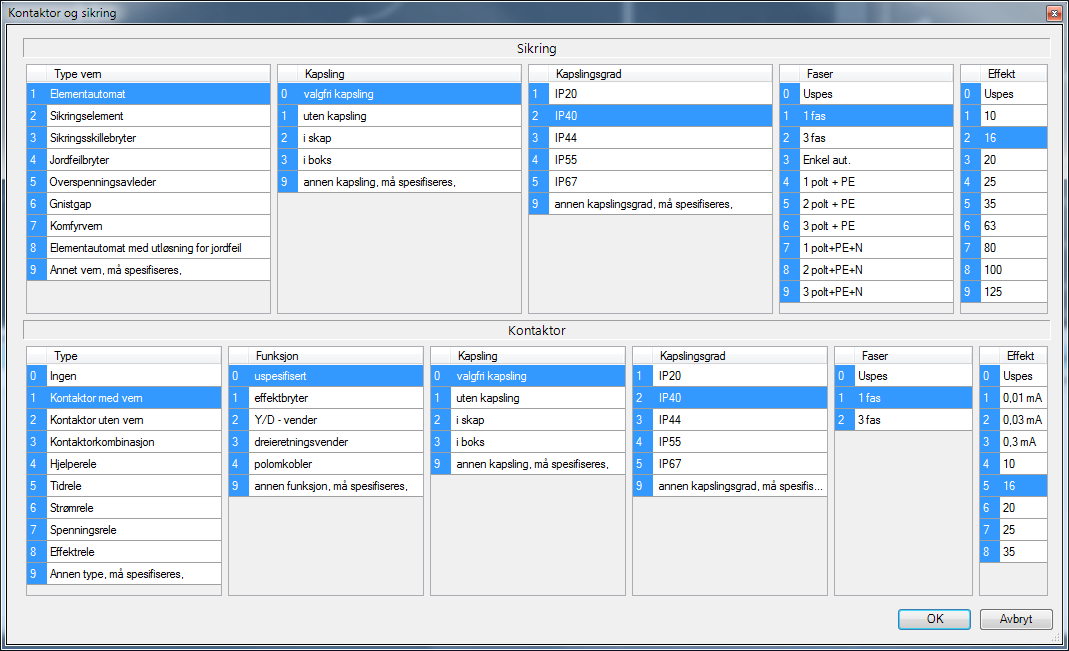
Task: Select Komfyrvern in the Sikring section
Action: (75, 226)
